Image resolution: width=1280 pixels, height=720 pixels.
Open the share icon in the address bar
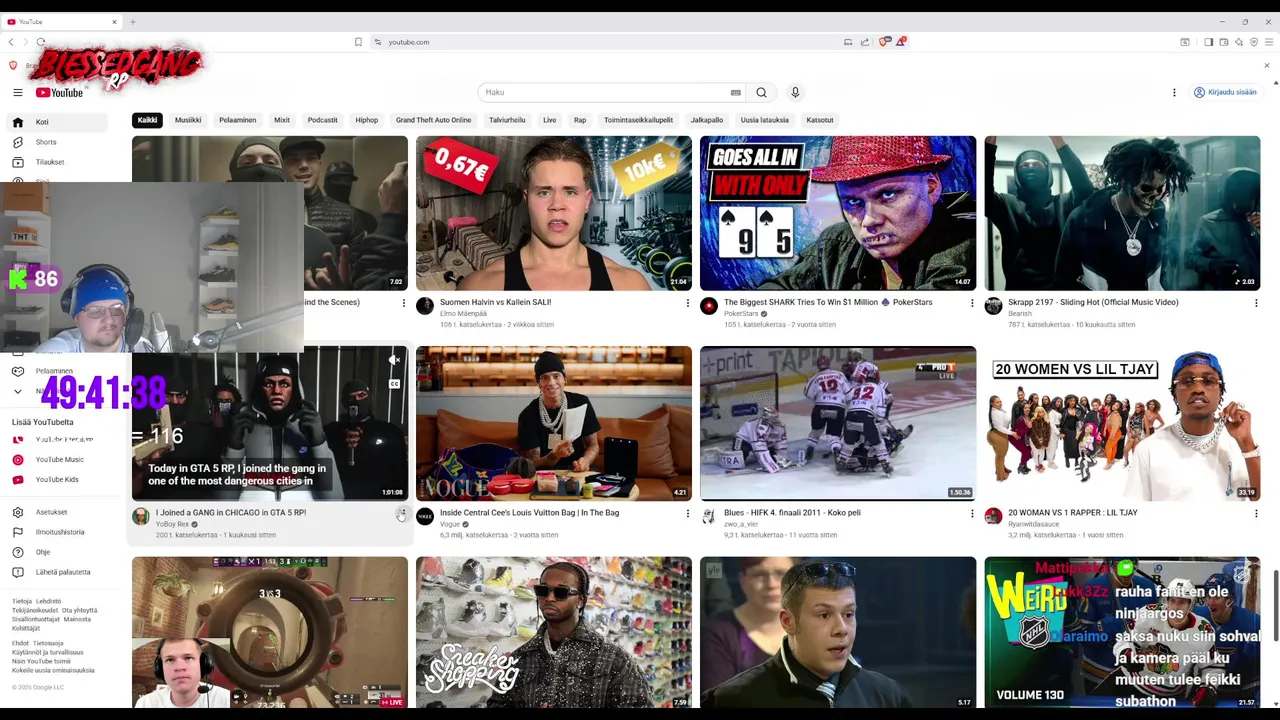click(x=865, y=42)
